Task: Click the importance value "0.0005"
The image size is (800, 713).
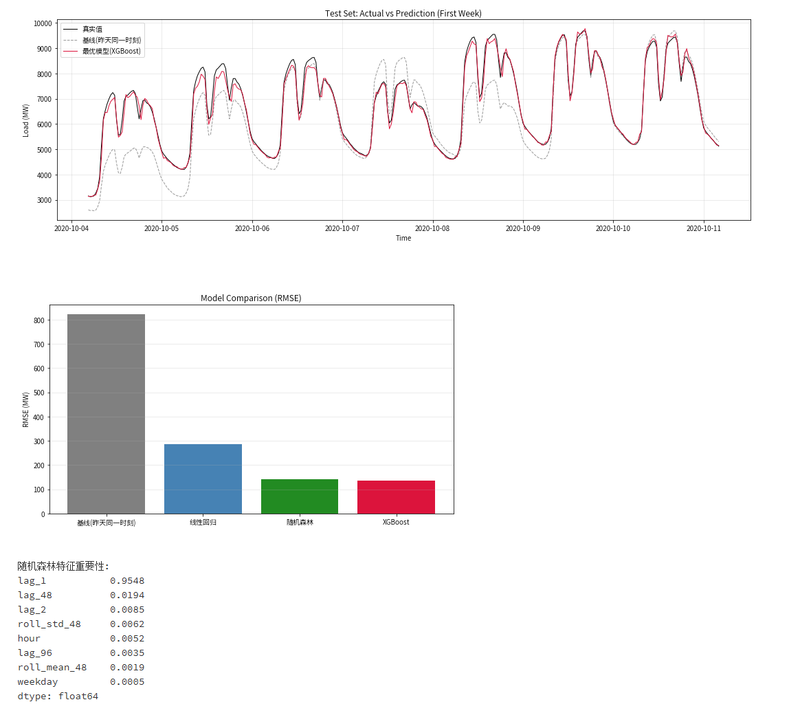Action: [127, 682]
